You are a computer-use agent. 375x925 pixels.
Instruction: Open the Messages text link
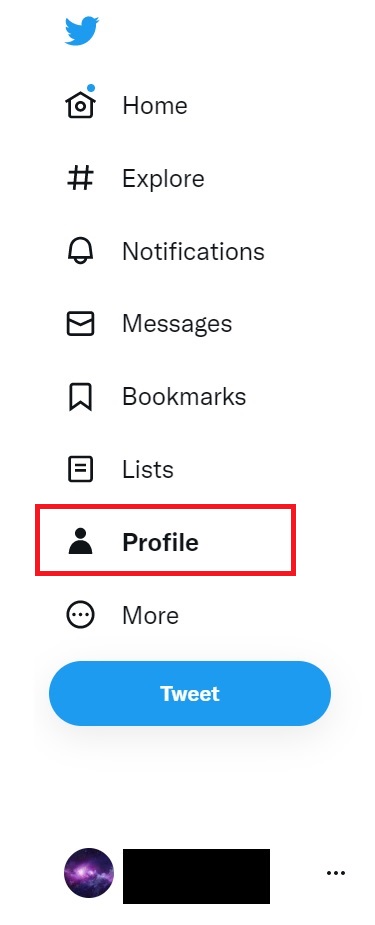(177, 324)
